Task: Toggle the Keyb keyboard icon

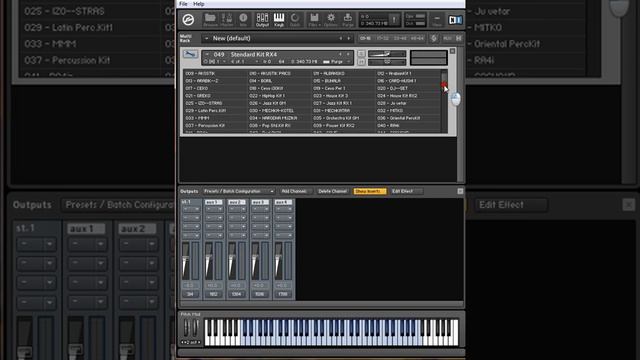Action: (279, 19)
